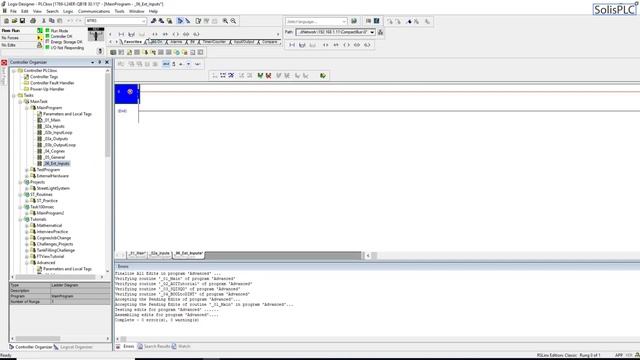Pin the Controller Organizer panel
Viewport: 640px width, 360px height.
click(x=100, y=62)
